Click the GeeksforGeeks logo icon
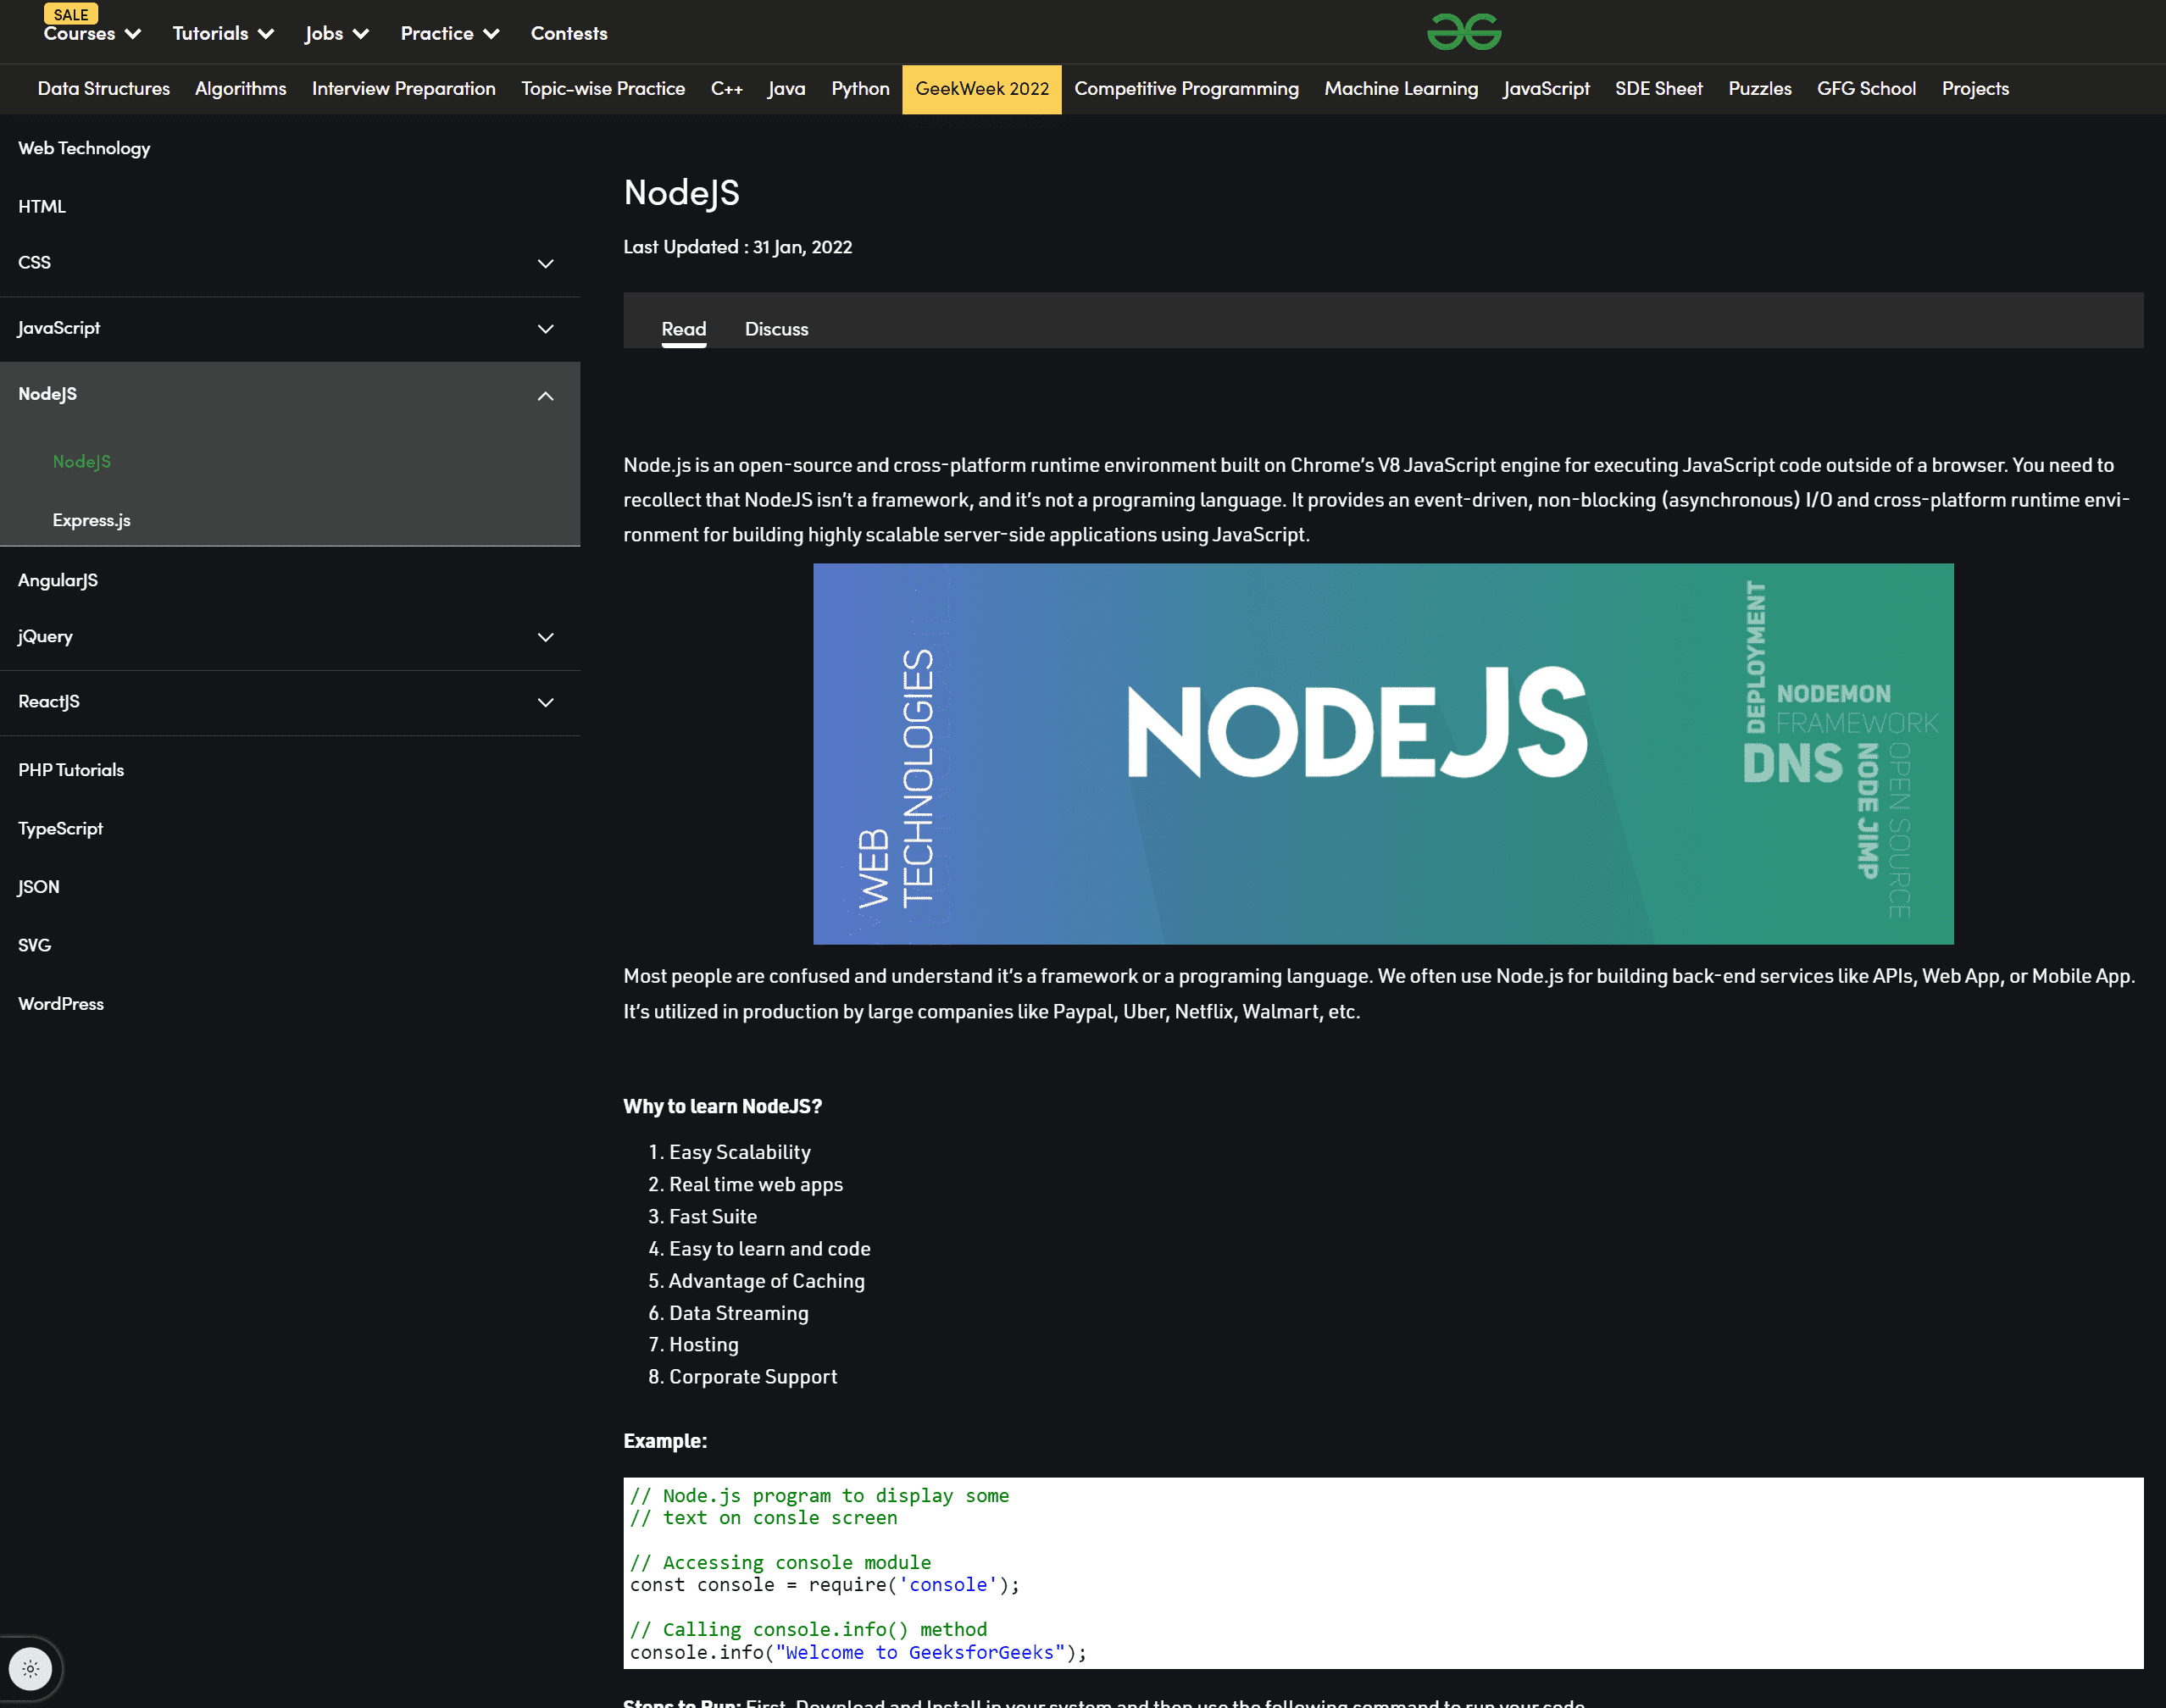Viewport: 2166px width, 1708px height. coord(1463,32)
